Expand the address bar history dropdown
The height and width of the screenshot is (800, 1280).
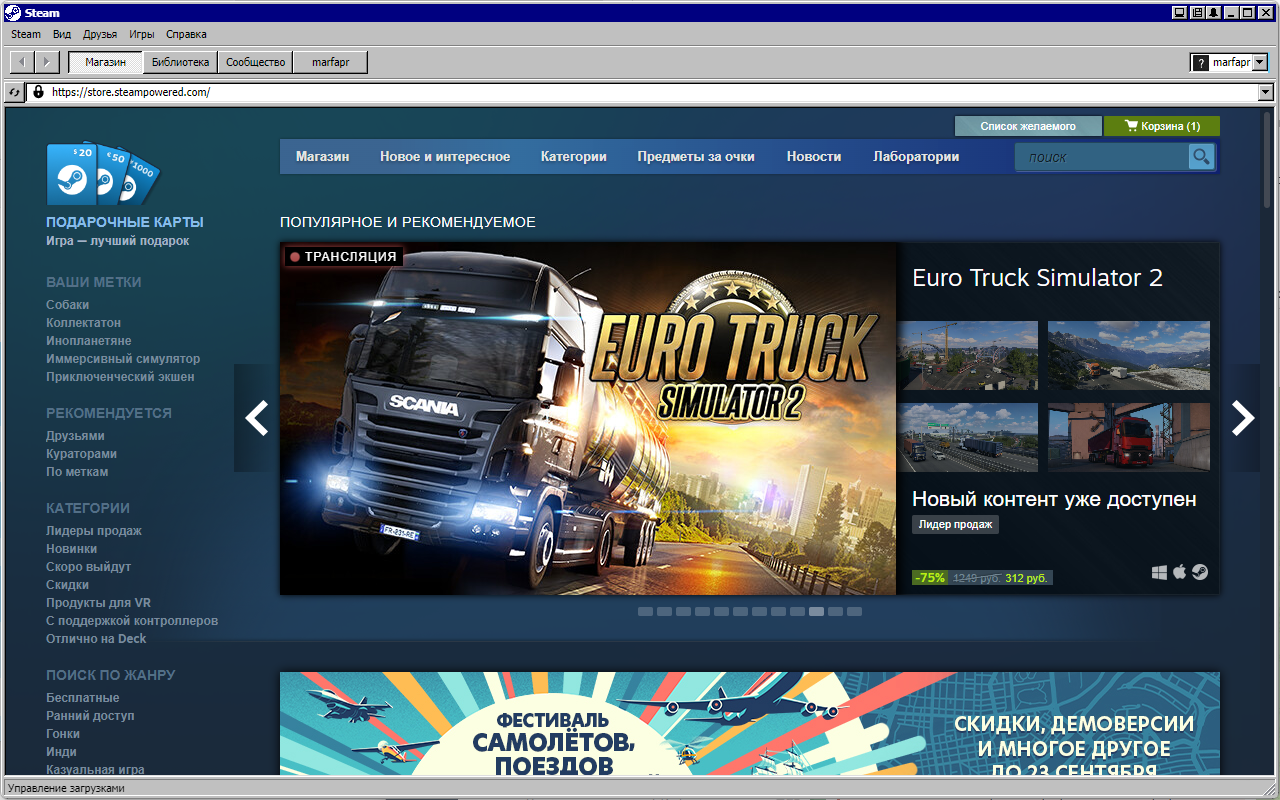1266,92
